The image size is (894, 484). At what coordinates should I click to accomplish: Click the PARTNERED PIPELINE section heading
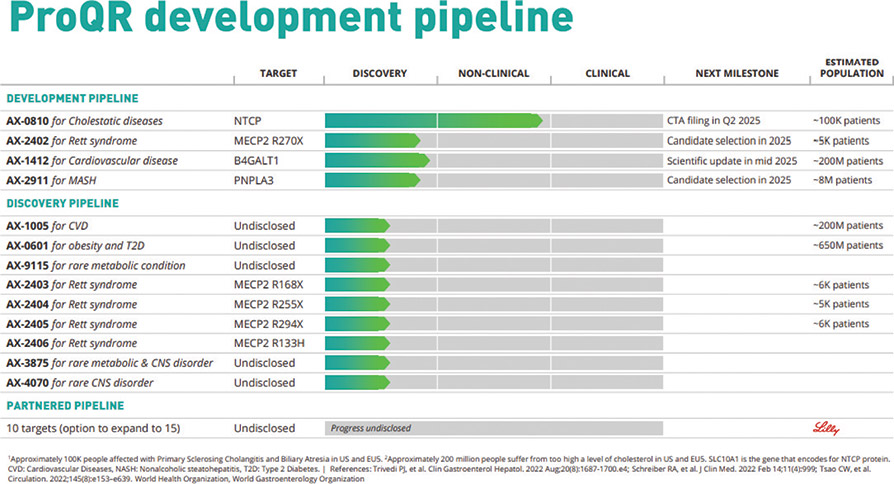tap(65, 406)
